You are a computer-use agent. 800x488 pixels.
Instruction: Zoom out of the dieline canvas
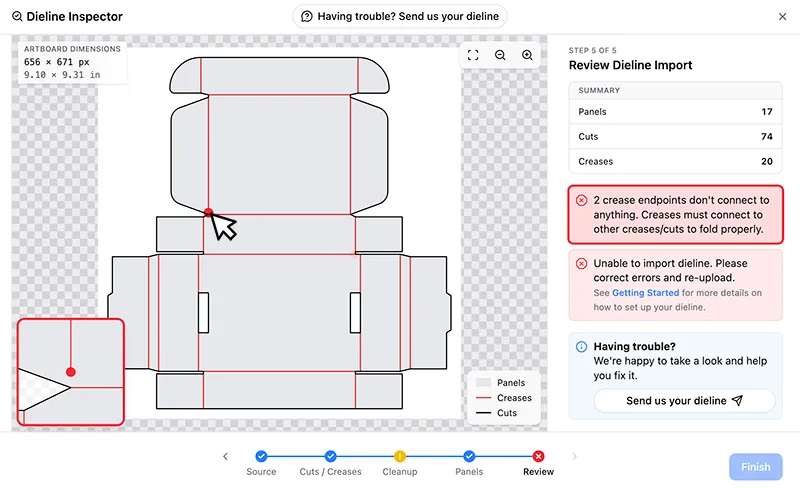click(500, 55)
